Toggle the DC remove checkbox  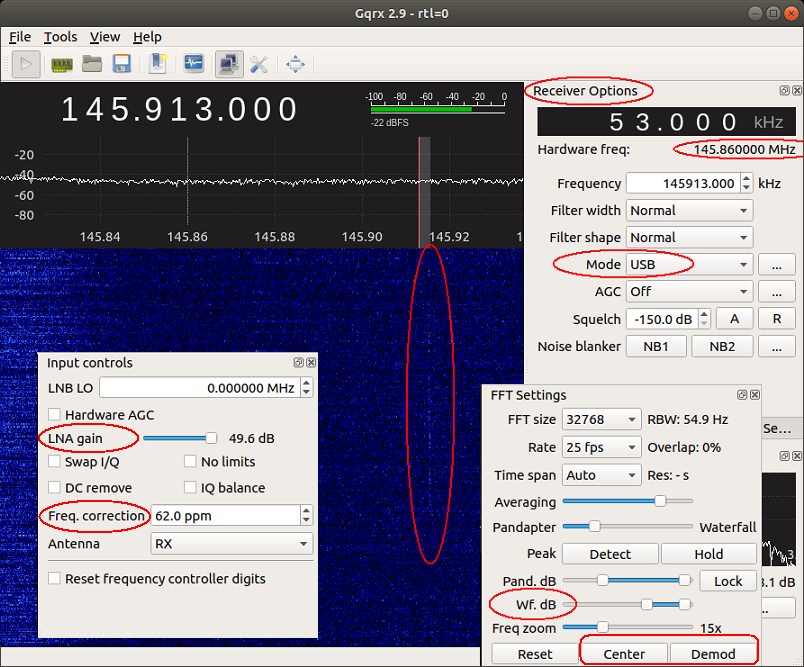click(x=54, y=487)
